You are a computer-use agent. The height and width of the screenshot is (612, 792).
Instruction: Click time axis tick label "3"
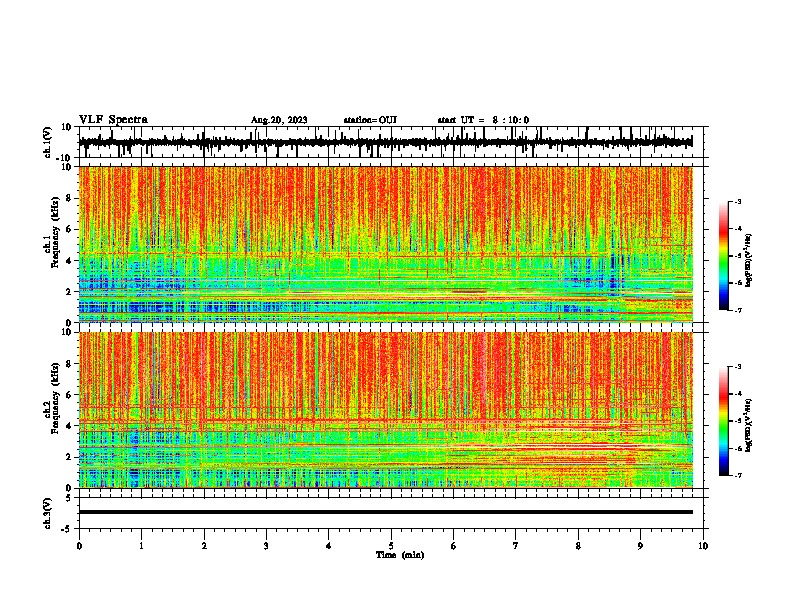266,546
